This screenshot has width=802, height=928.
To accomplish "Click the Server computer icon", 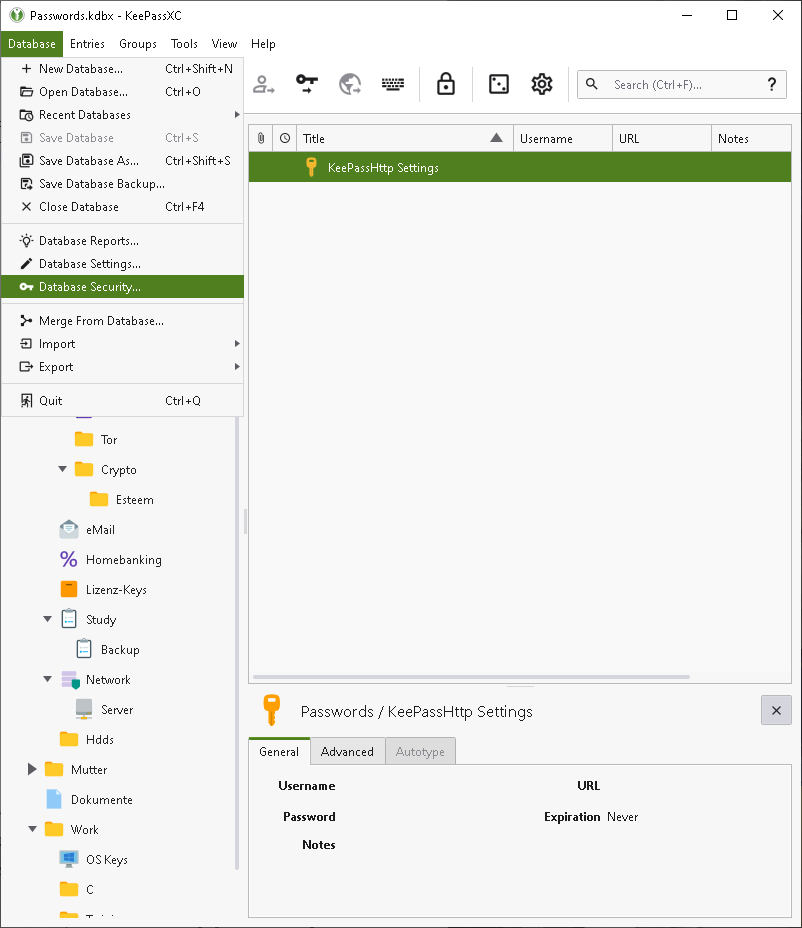I will [x=84, y=709].
